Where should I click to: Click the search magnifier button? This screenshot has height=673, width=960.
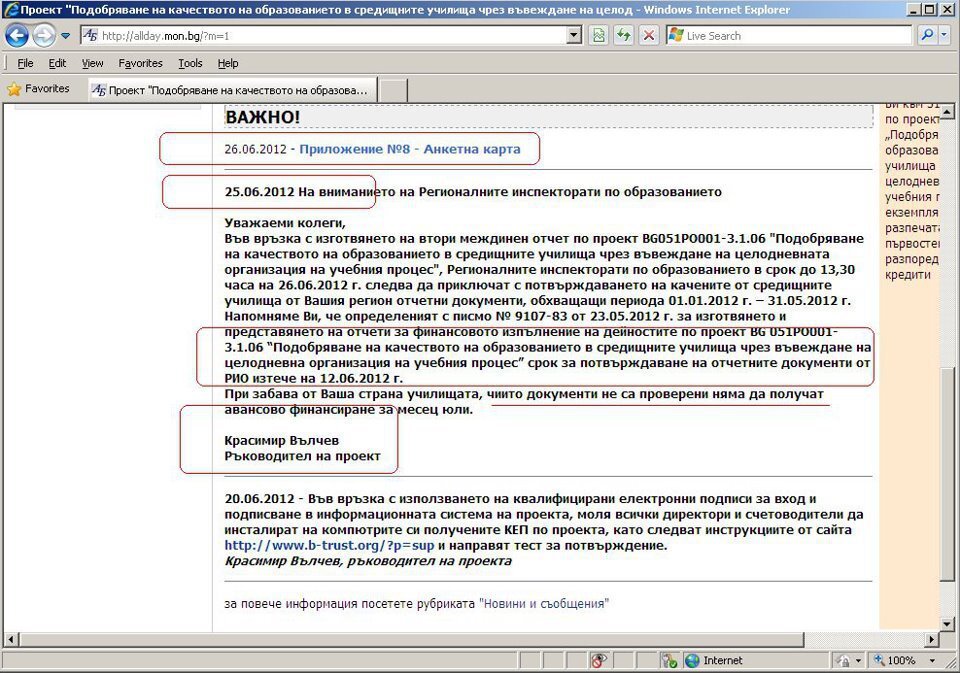(x=927, y=36)
